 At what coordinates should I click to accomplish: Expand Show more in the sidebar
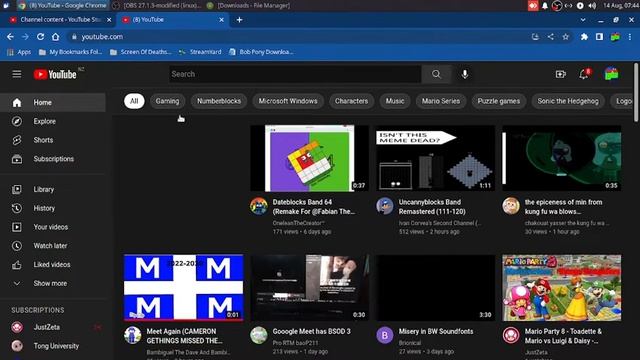pyautogui.click(x=53, y=283)
